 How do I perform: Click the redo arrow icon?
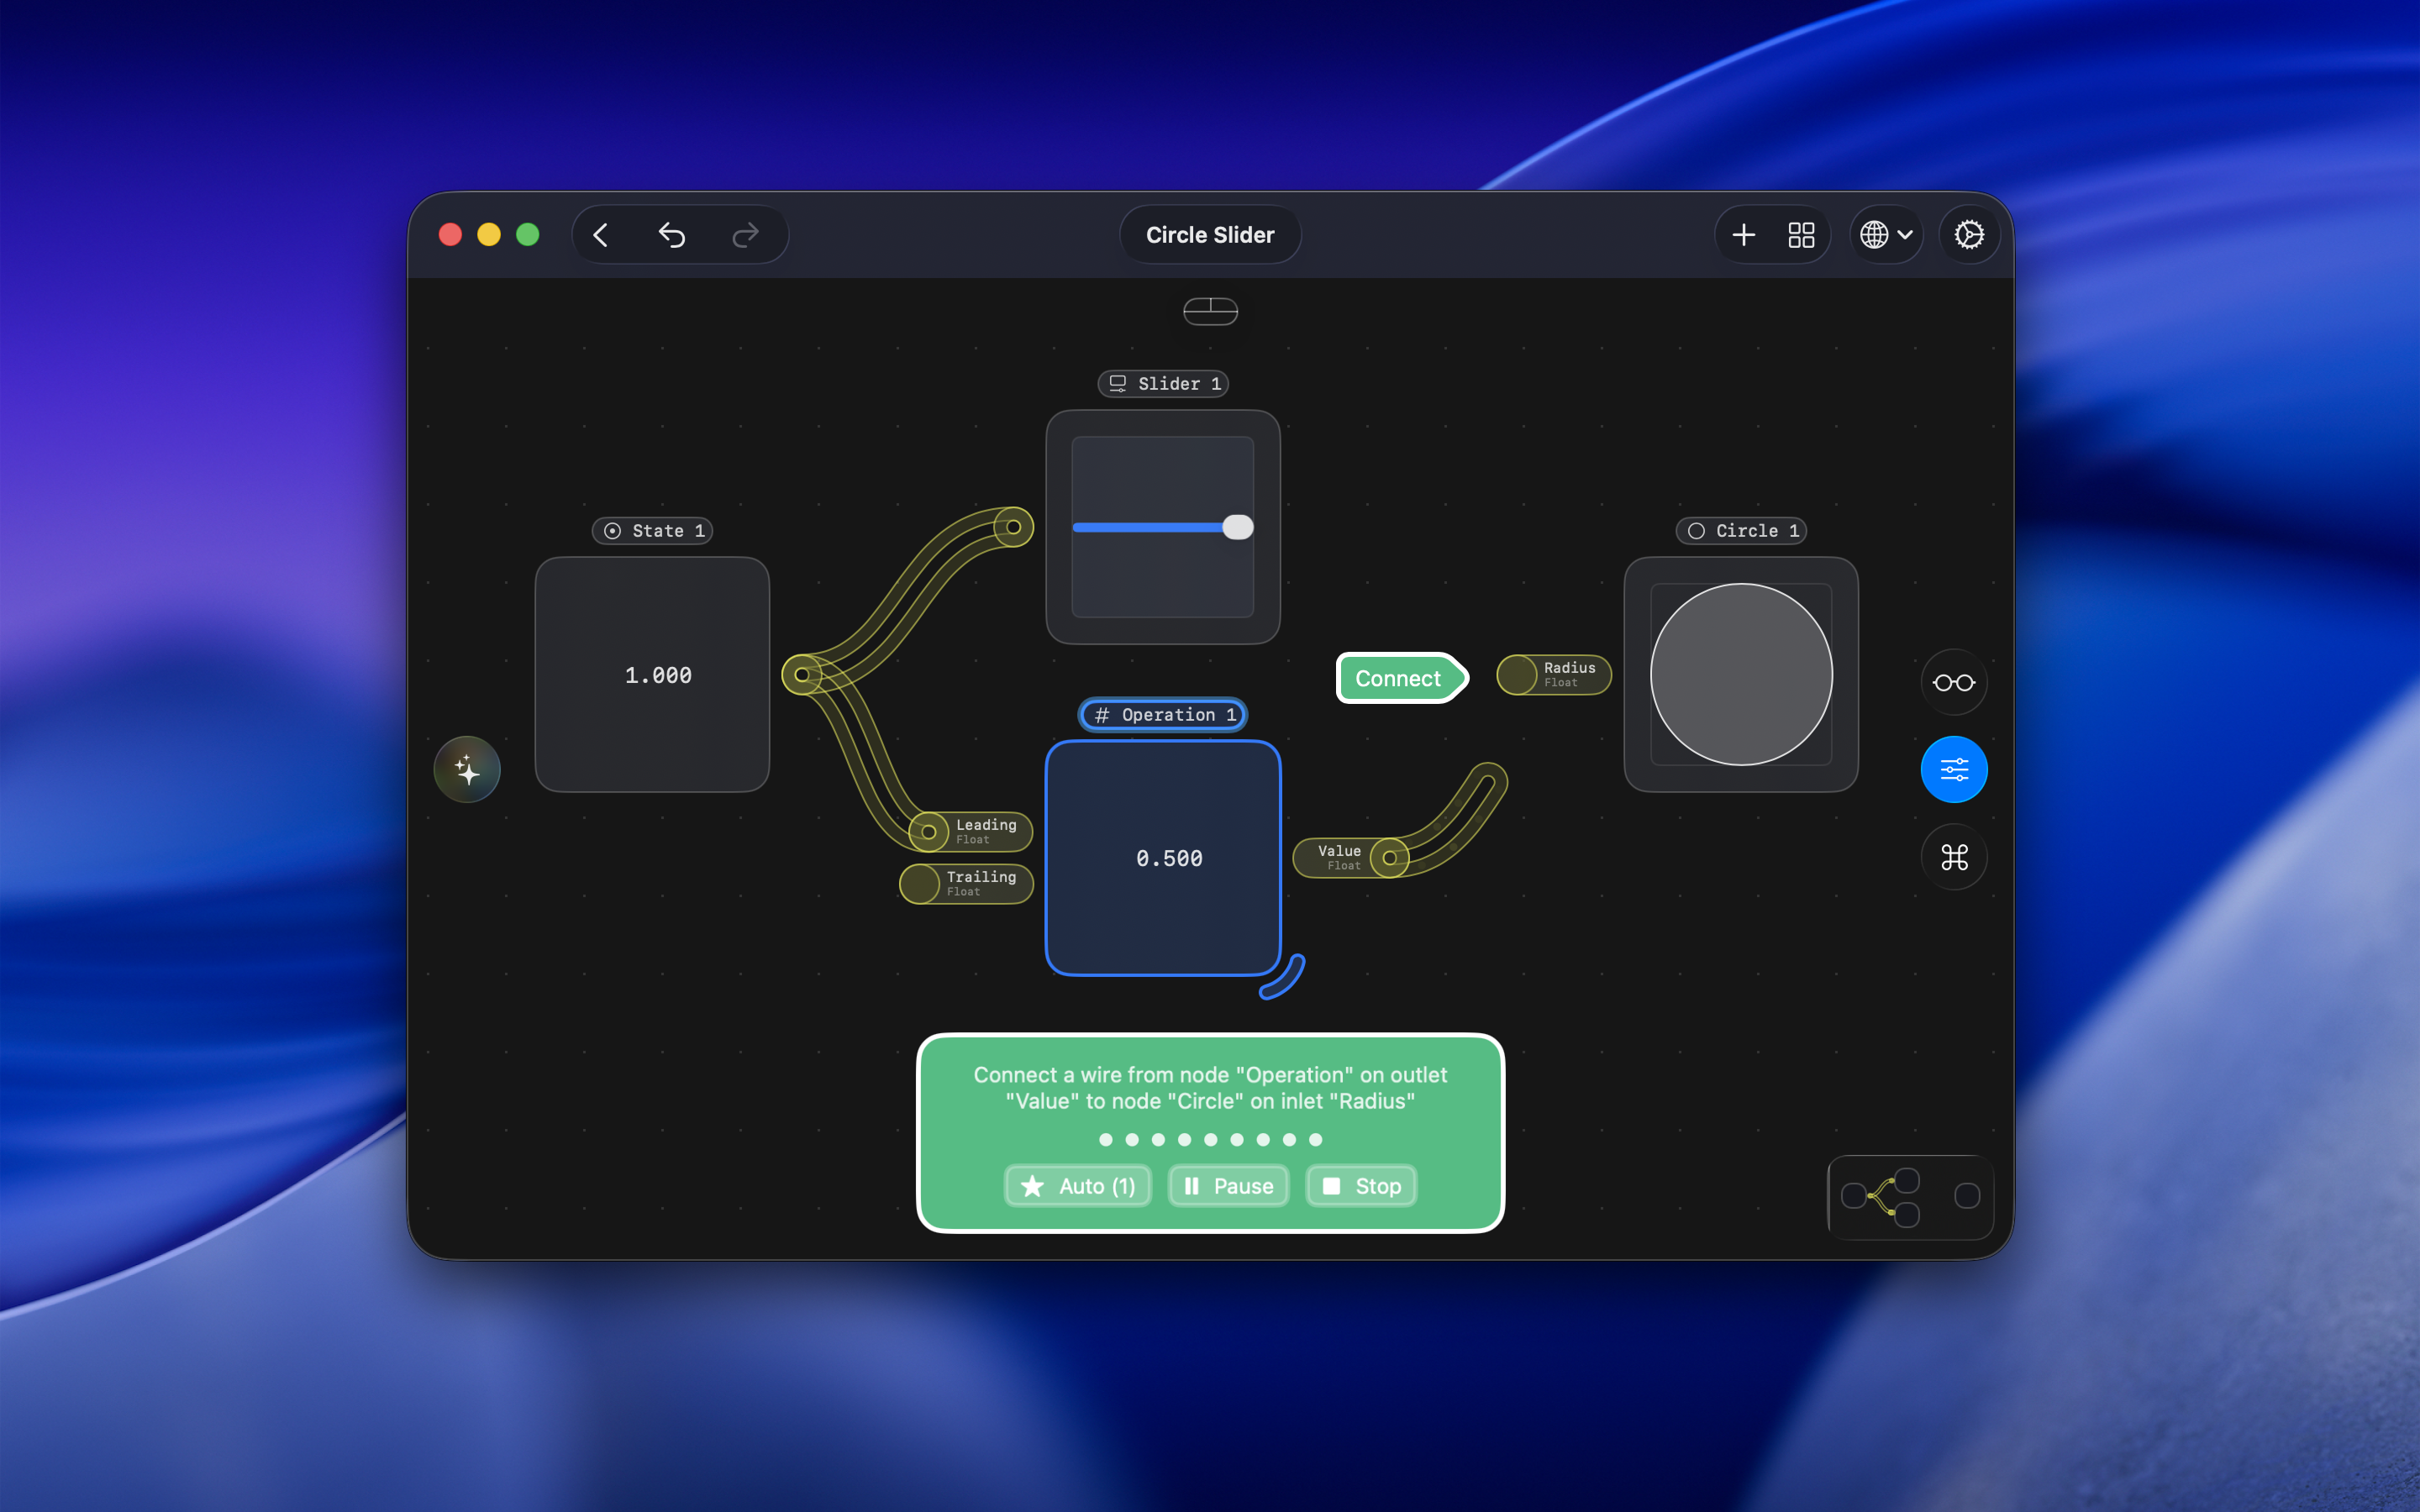(745, 235)
